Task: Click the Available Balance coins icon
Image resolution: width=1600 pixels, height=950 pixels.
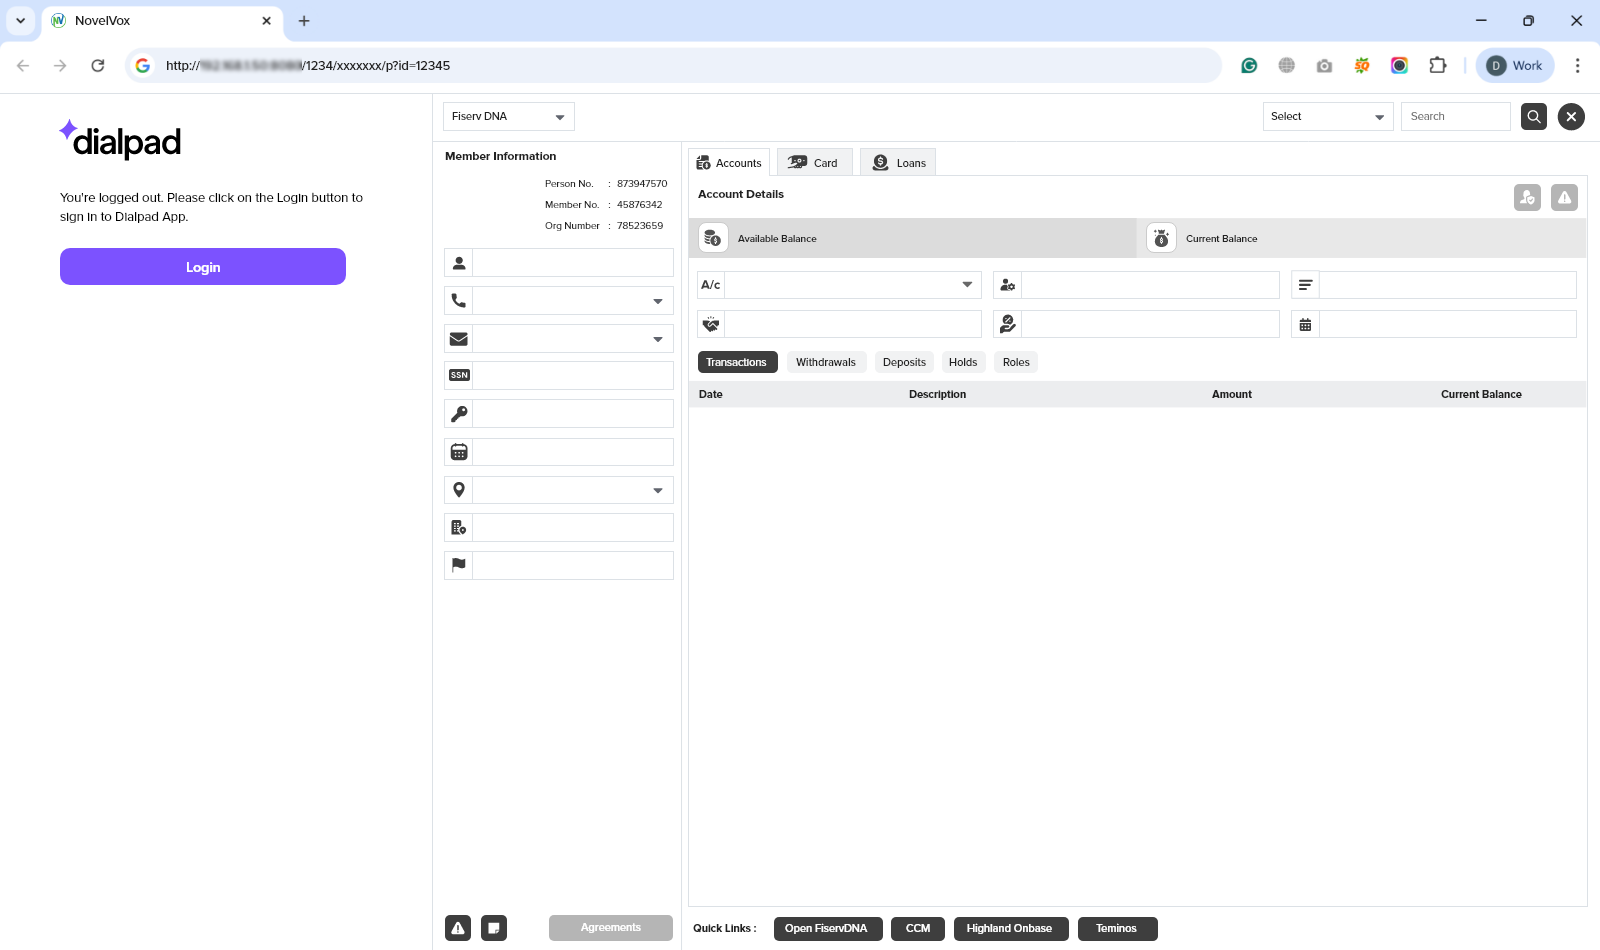Action: [712, 238]
